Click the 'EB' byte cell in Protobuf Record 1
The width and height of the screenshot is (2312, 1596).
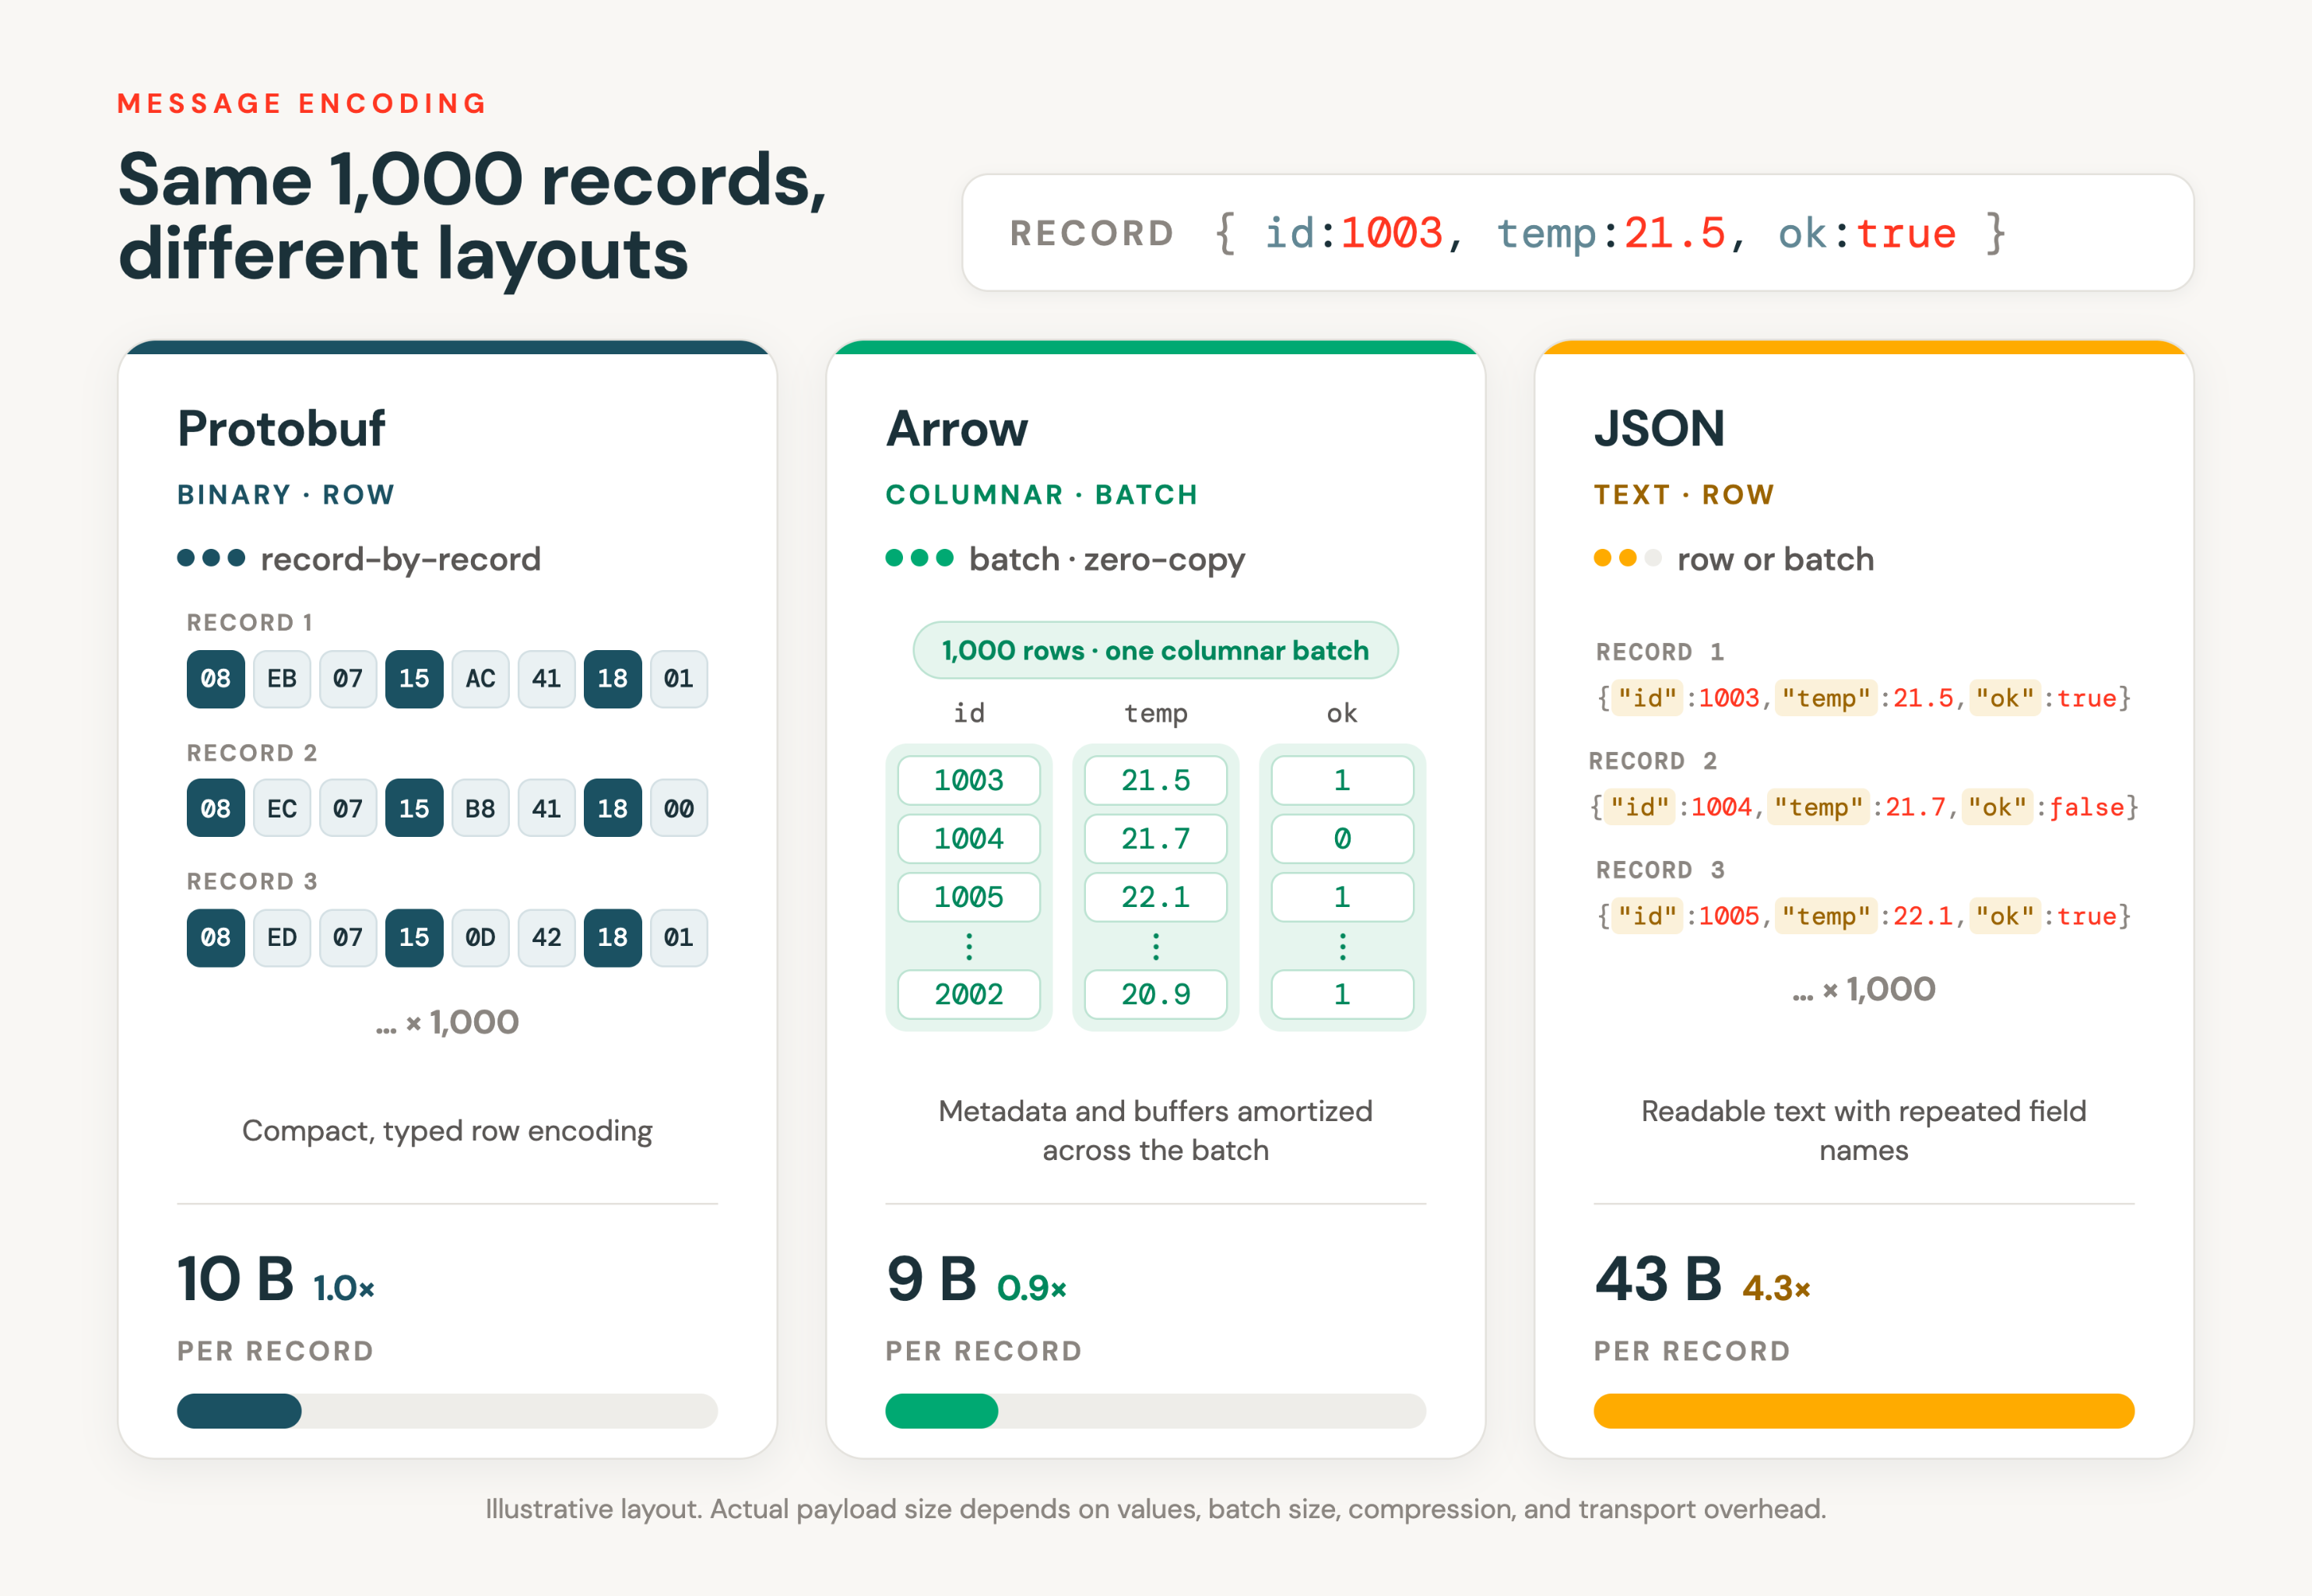tap(281, 679)
